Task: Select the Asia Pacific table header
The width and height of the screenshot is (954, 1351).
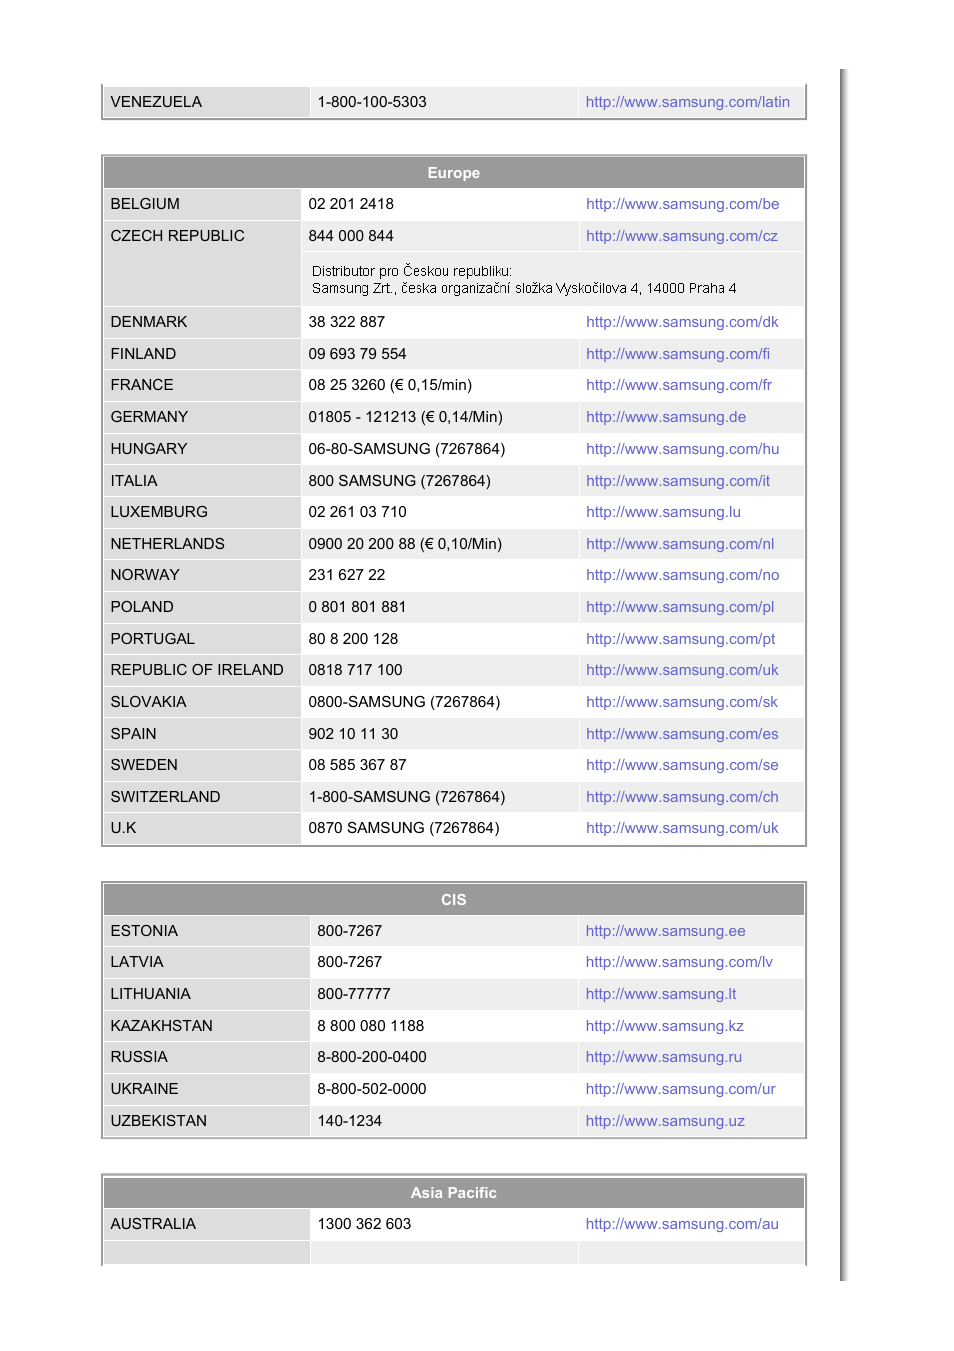Action: click(454, 1193)
